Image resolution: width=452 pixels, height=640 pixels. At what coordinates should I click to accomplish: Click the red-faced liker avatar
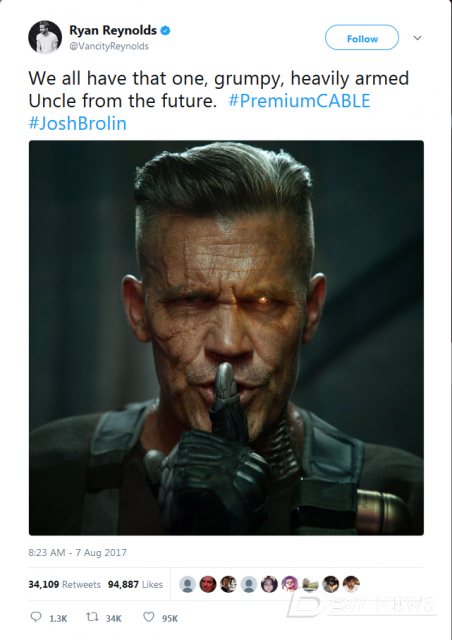point(208,584)
